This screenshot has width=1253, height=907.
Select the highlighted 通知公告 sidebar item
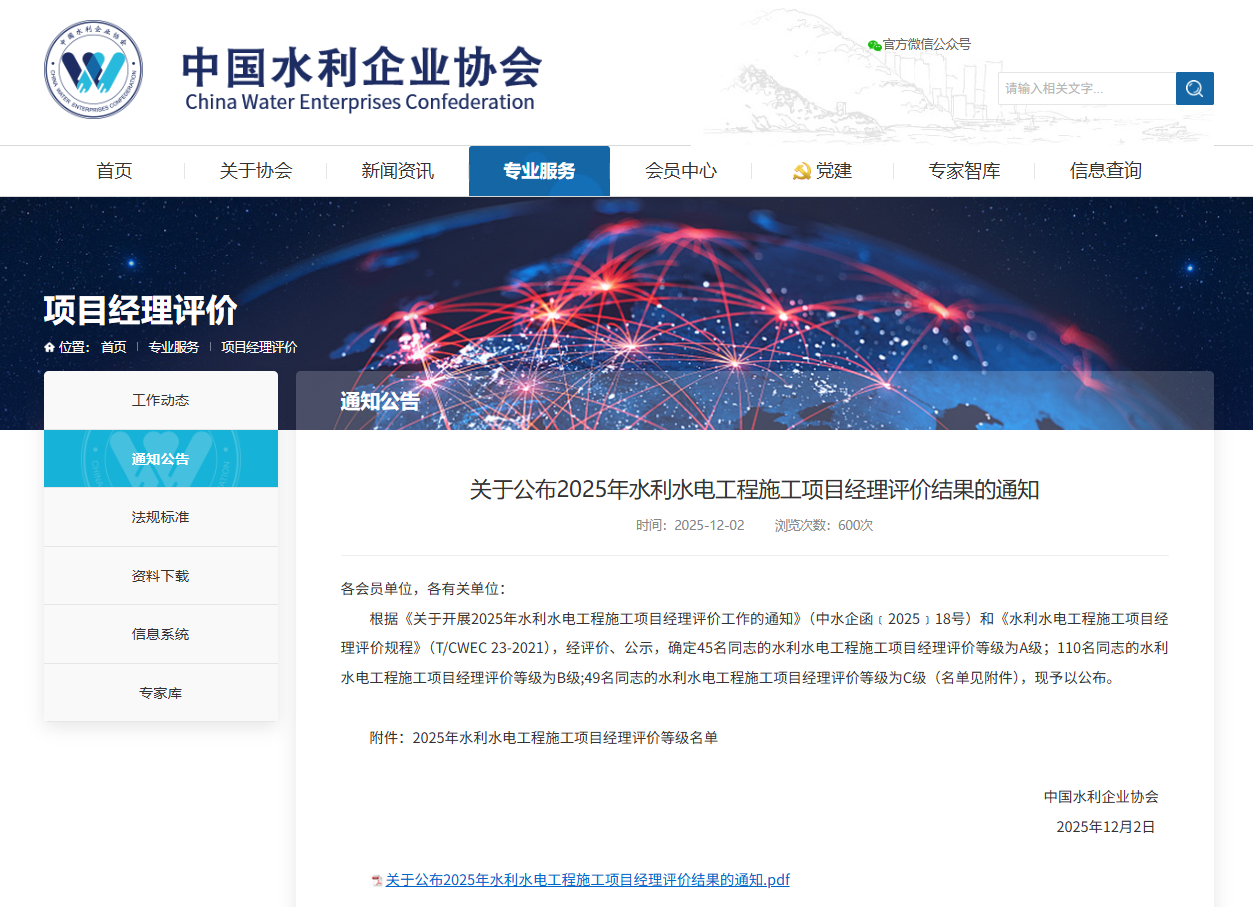point(160,458)
